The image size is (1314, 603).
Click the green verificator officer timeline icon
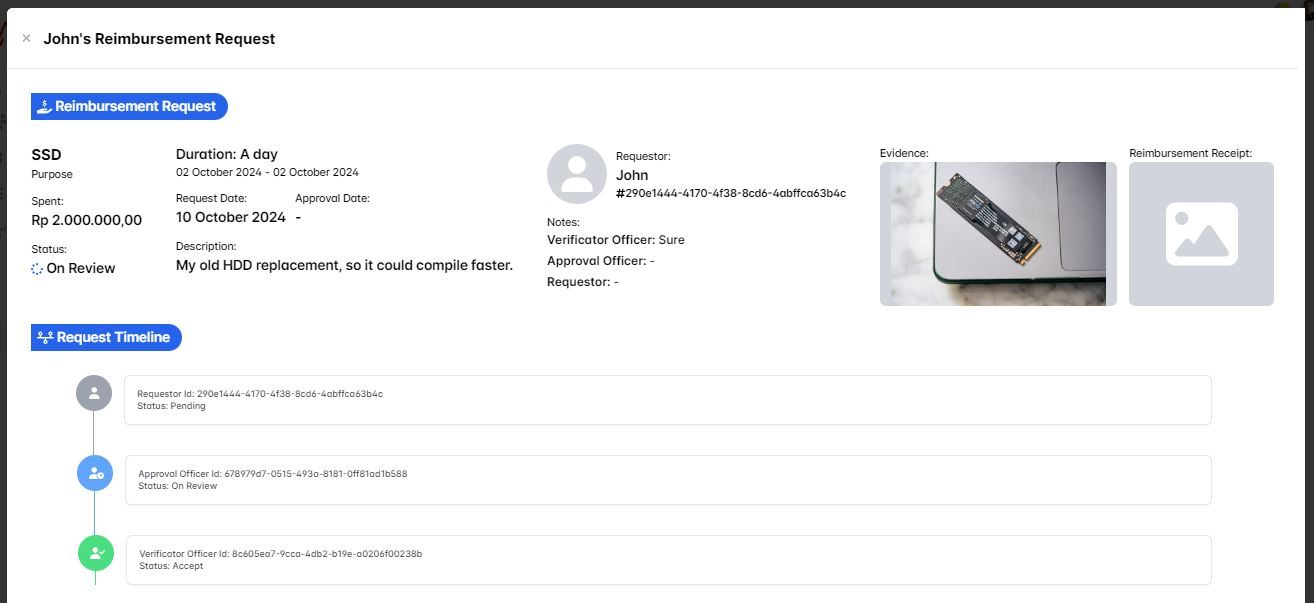(96, 552)
